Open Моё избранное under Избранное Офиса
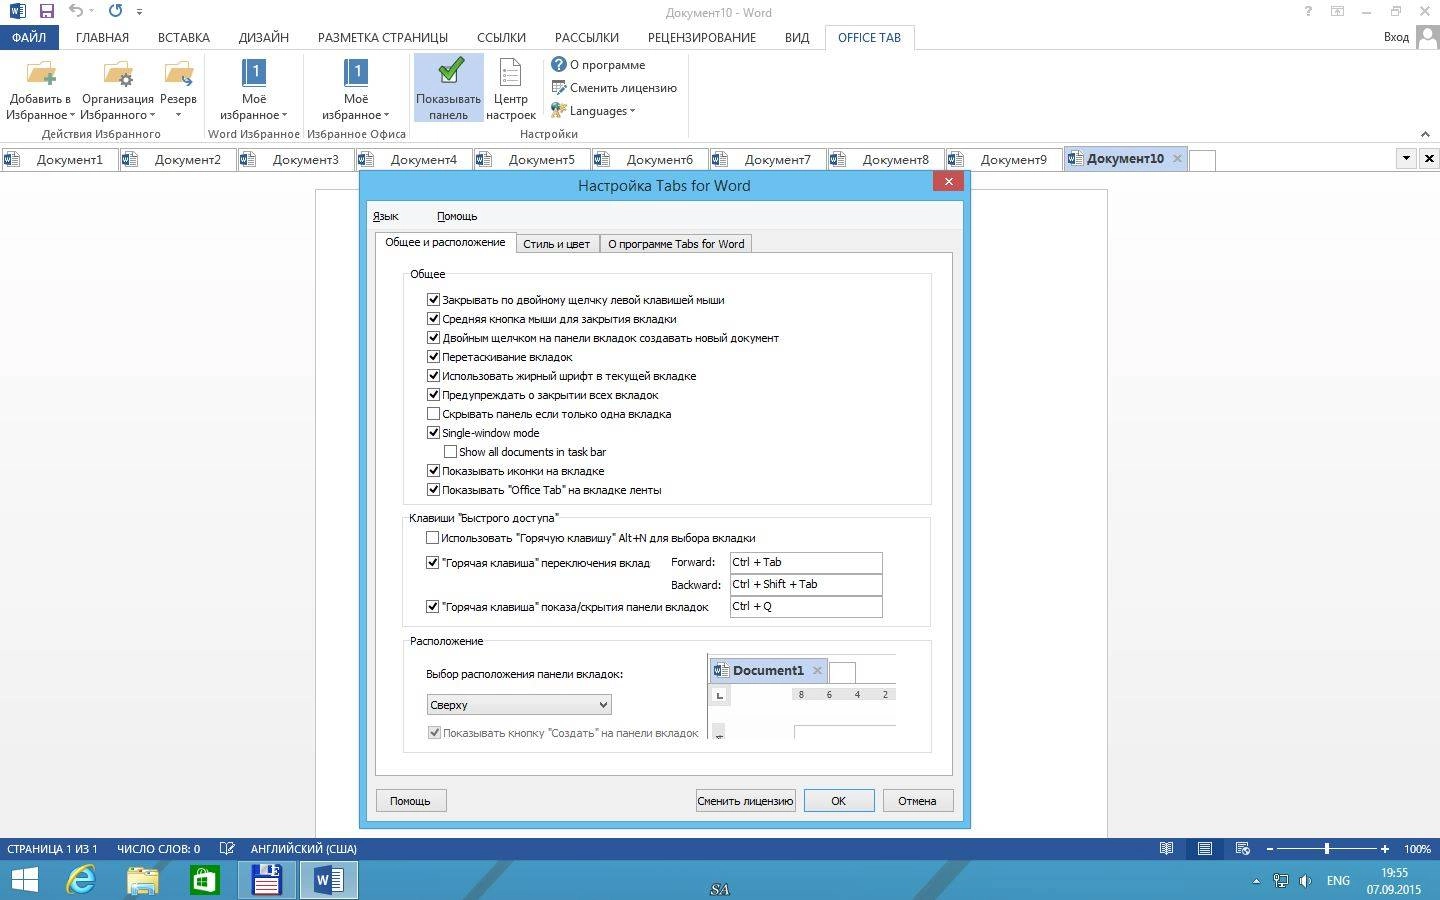The image size is (1440, 900). (x=356, y=90)
